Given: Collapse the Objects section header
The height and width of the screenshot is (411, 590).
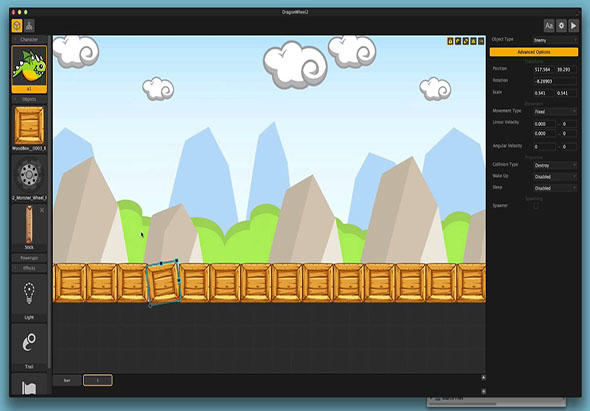Looking at the screenshot, I should [29, 99].
